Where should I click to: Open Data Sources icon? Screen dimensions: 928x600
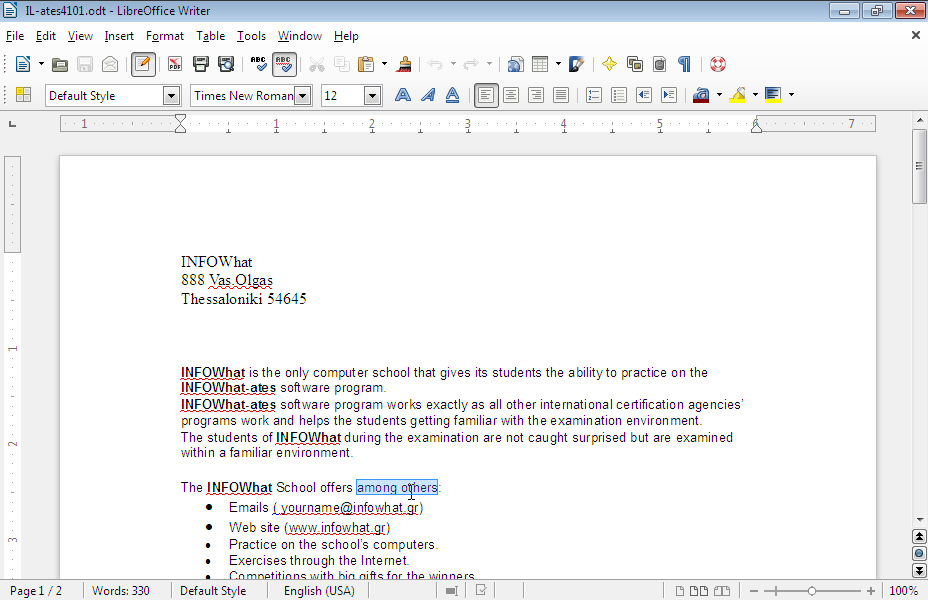coord(659,64)
